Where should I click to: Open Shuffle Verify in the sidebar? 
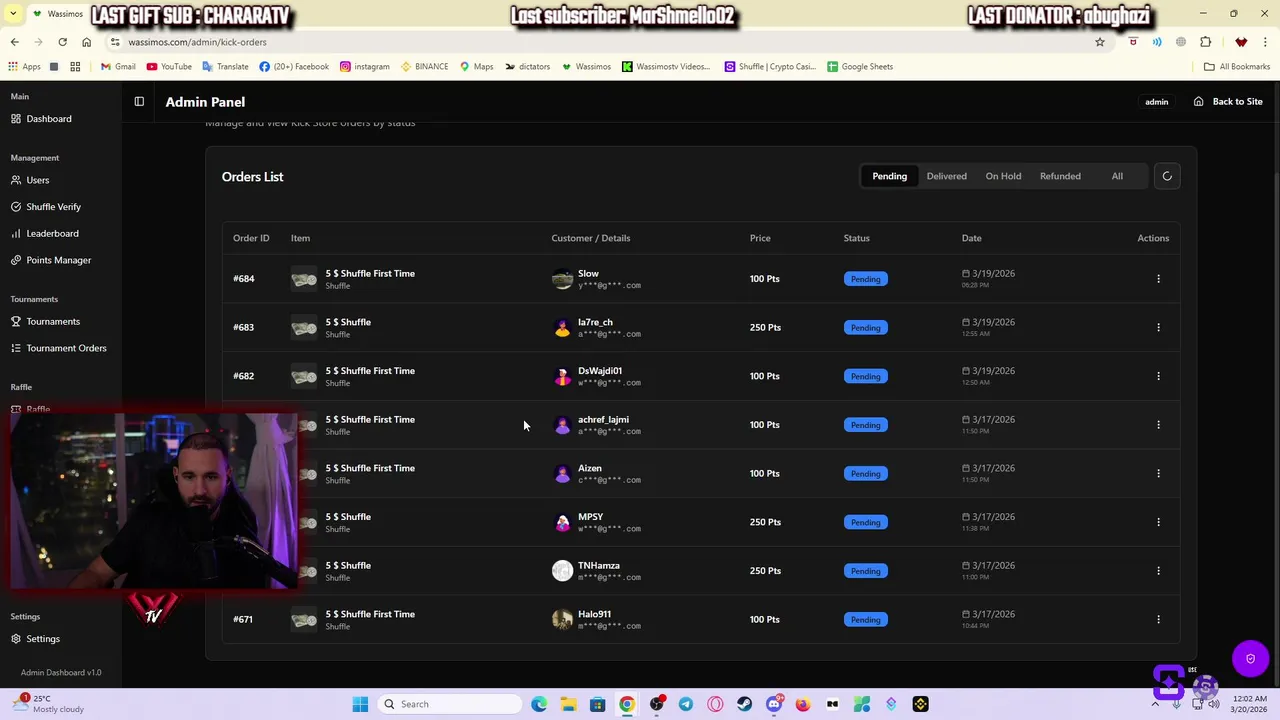tap(46, 207)
